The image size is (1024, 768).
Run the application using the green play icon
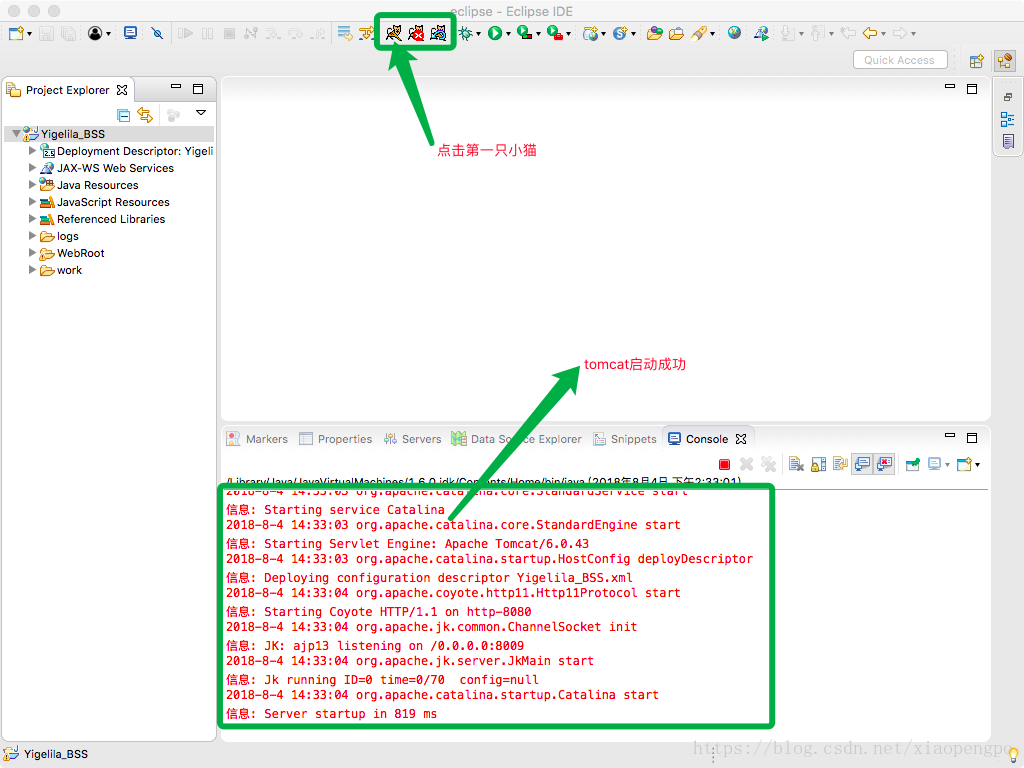pyautogui.click(x=495, y=31)
